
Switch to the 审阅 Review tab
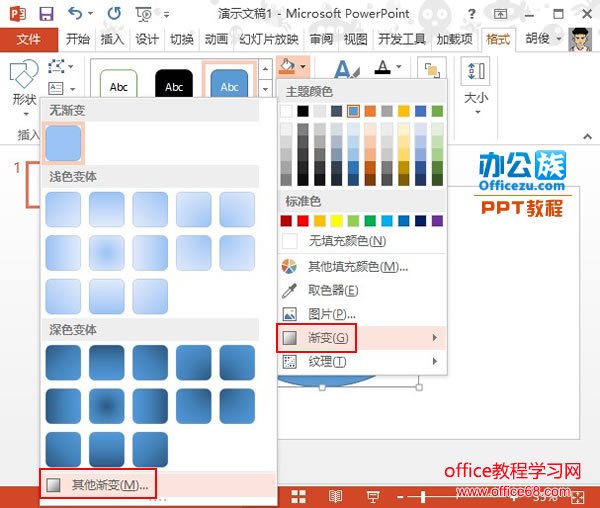(x=321, y=39)
